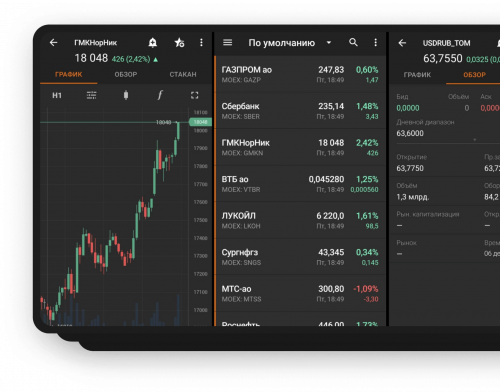Open chart settings sliders icon
The width and height of the screenshot is (500, 392).
(91, 95)
